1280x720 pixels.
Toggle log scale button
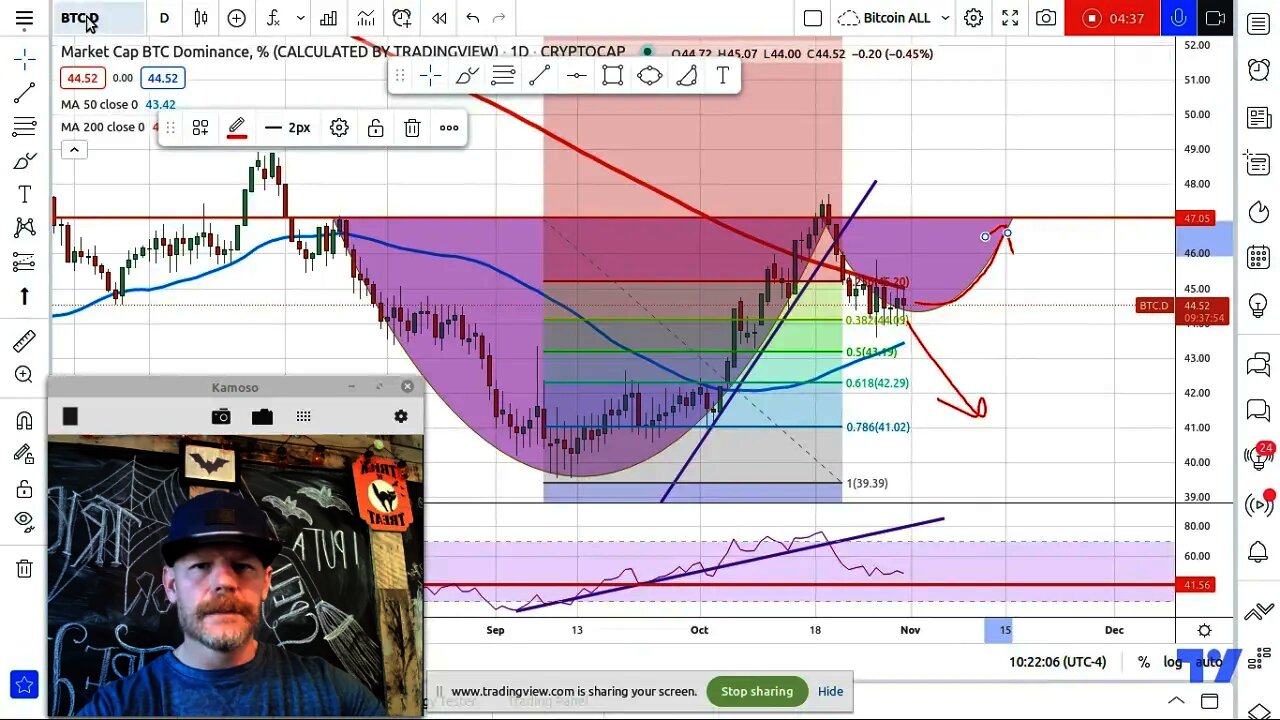1172,662
